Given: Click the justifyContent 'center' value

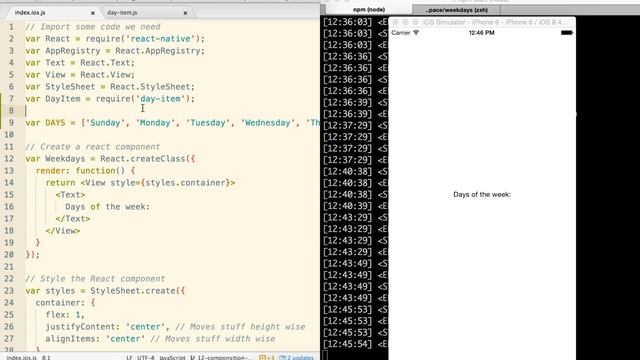Looking at the screenshot, I should click(x=145, y=327).
